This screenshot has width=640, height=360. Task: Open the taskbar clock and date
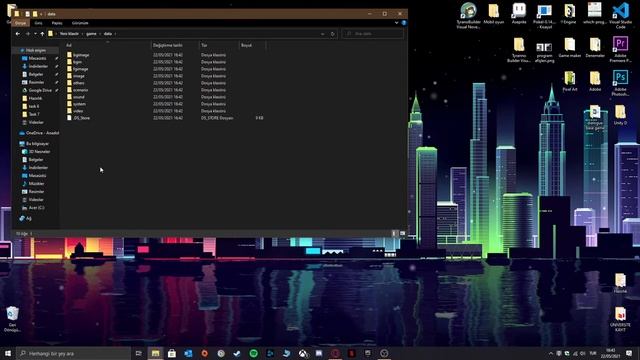(x=611, y=353)
